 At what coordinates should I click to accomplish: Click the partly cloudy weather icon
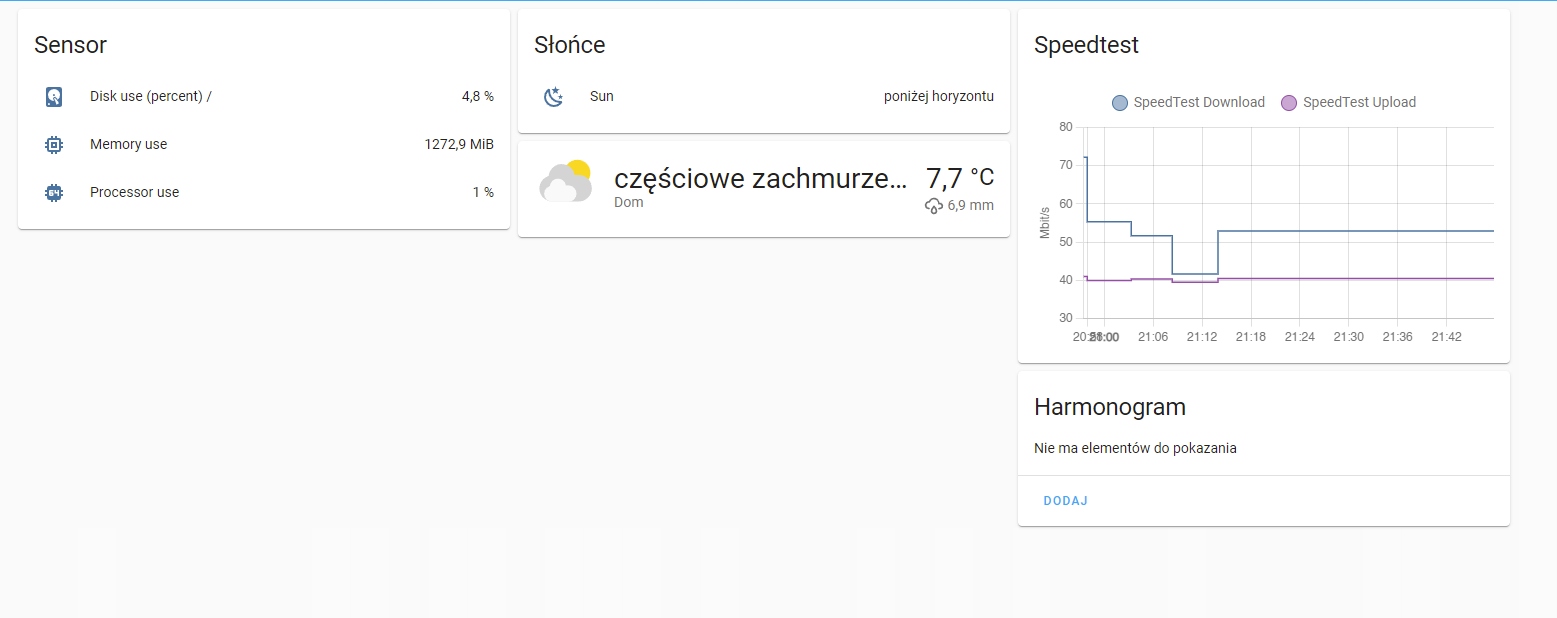(565, 182)
